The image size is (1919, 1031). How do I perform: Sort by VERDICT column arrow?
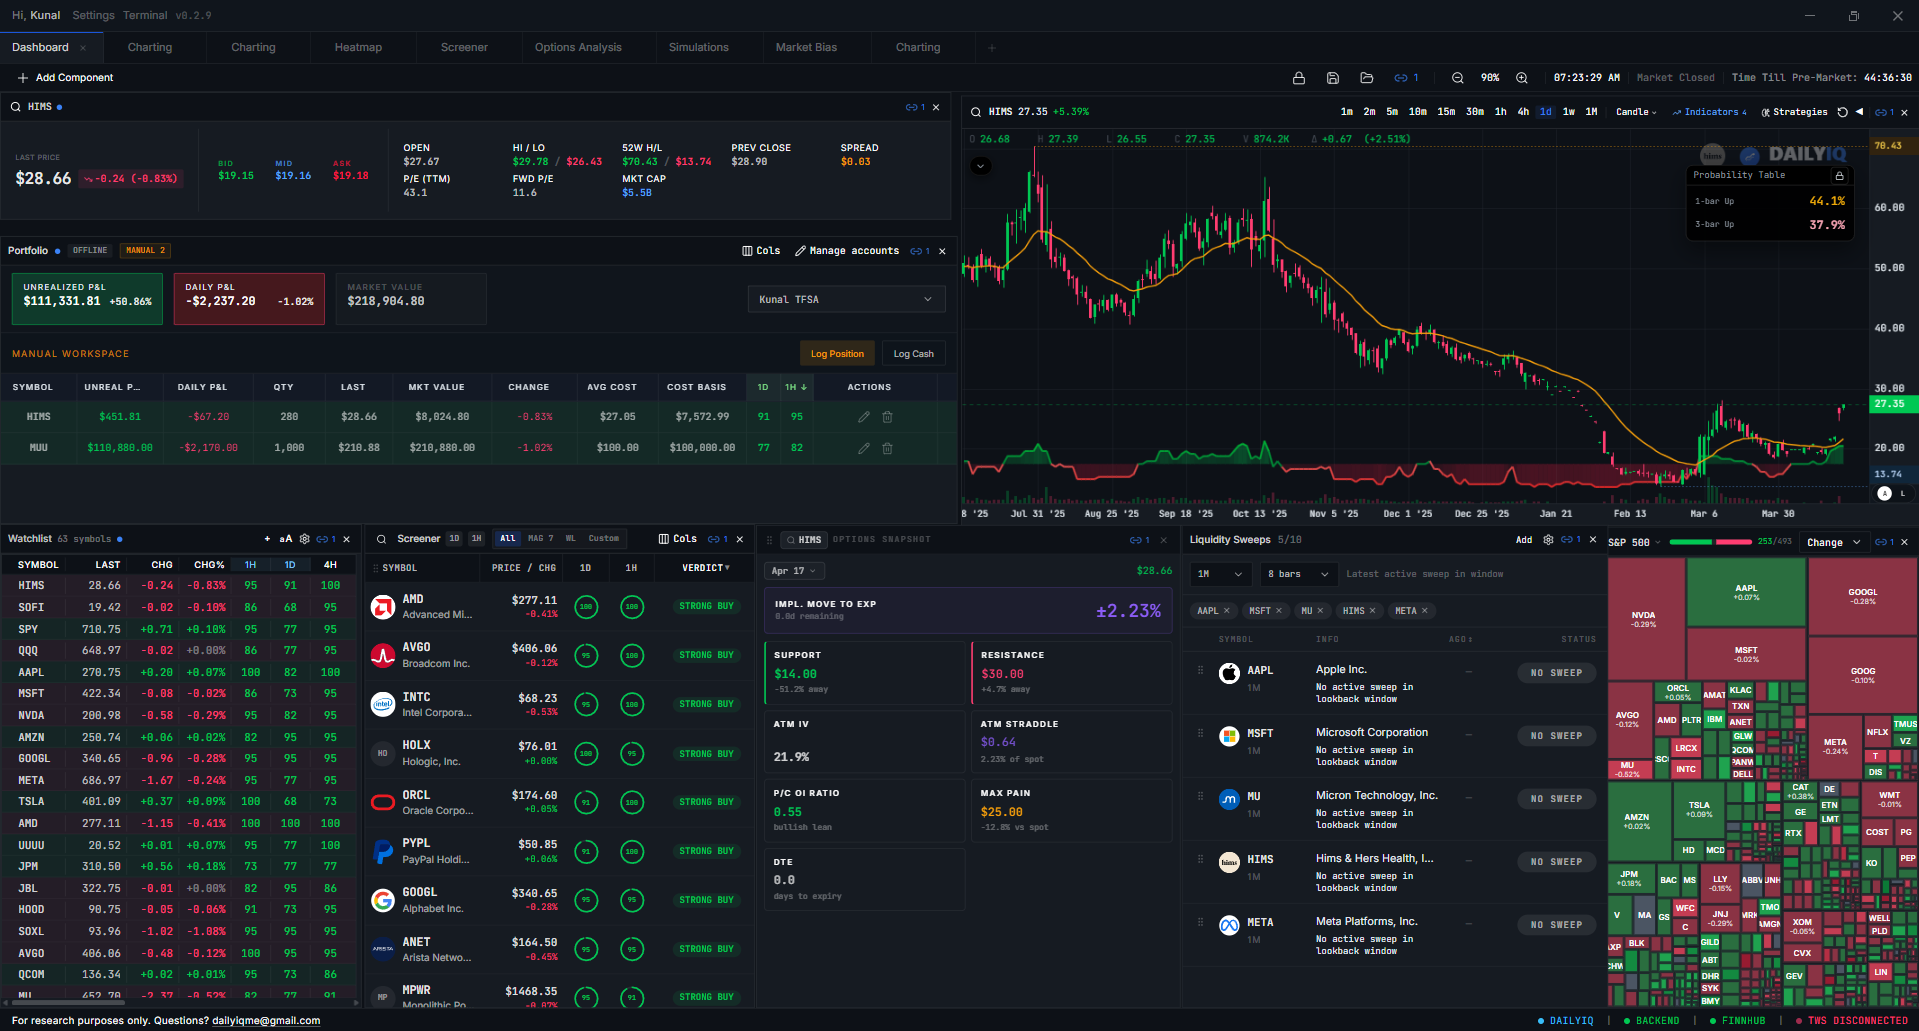(x=726, y=568)
